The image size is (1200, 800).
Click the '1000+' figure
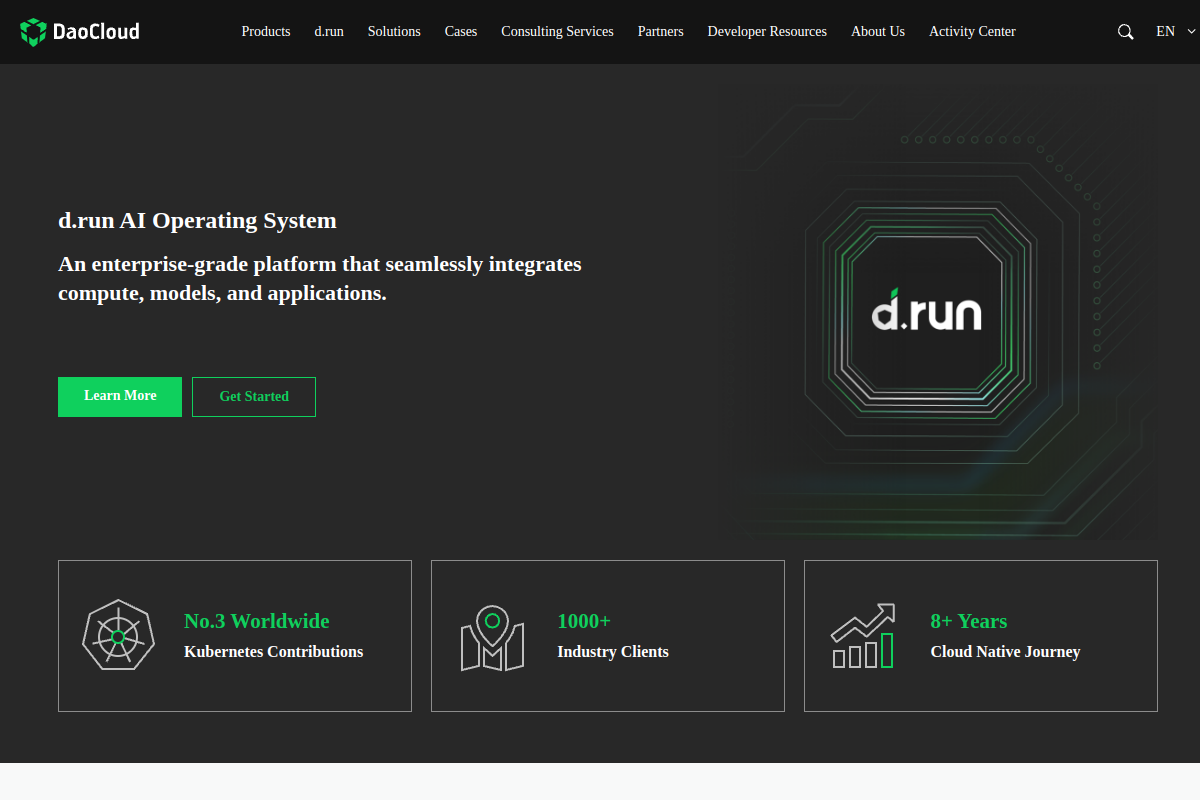[584, 621]
